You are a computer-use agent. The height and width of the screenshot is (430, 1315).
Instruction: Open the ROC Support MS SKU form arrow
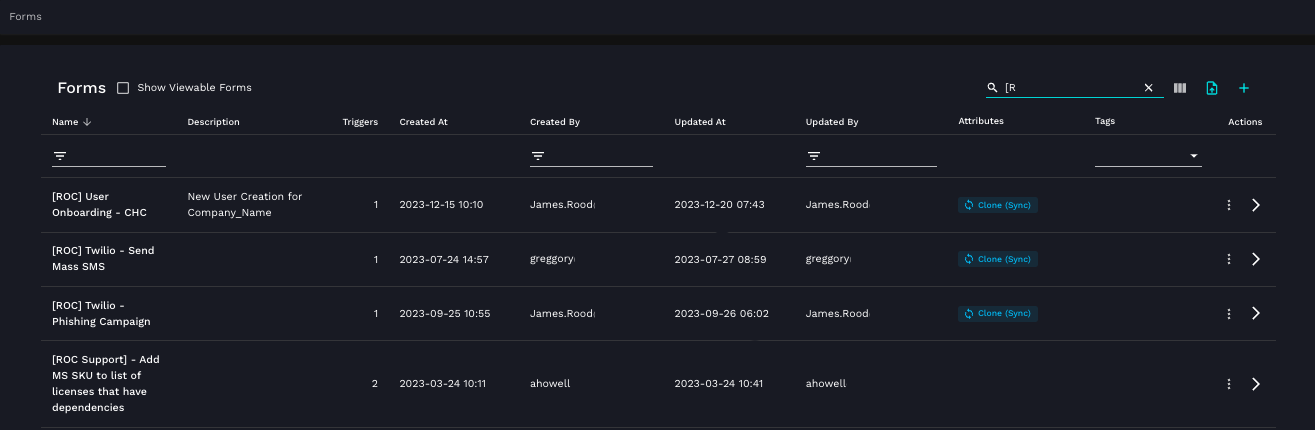pyautogui.click(x=1256, y=384)
